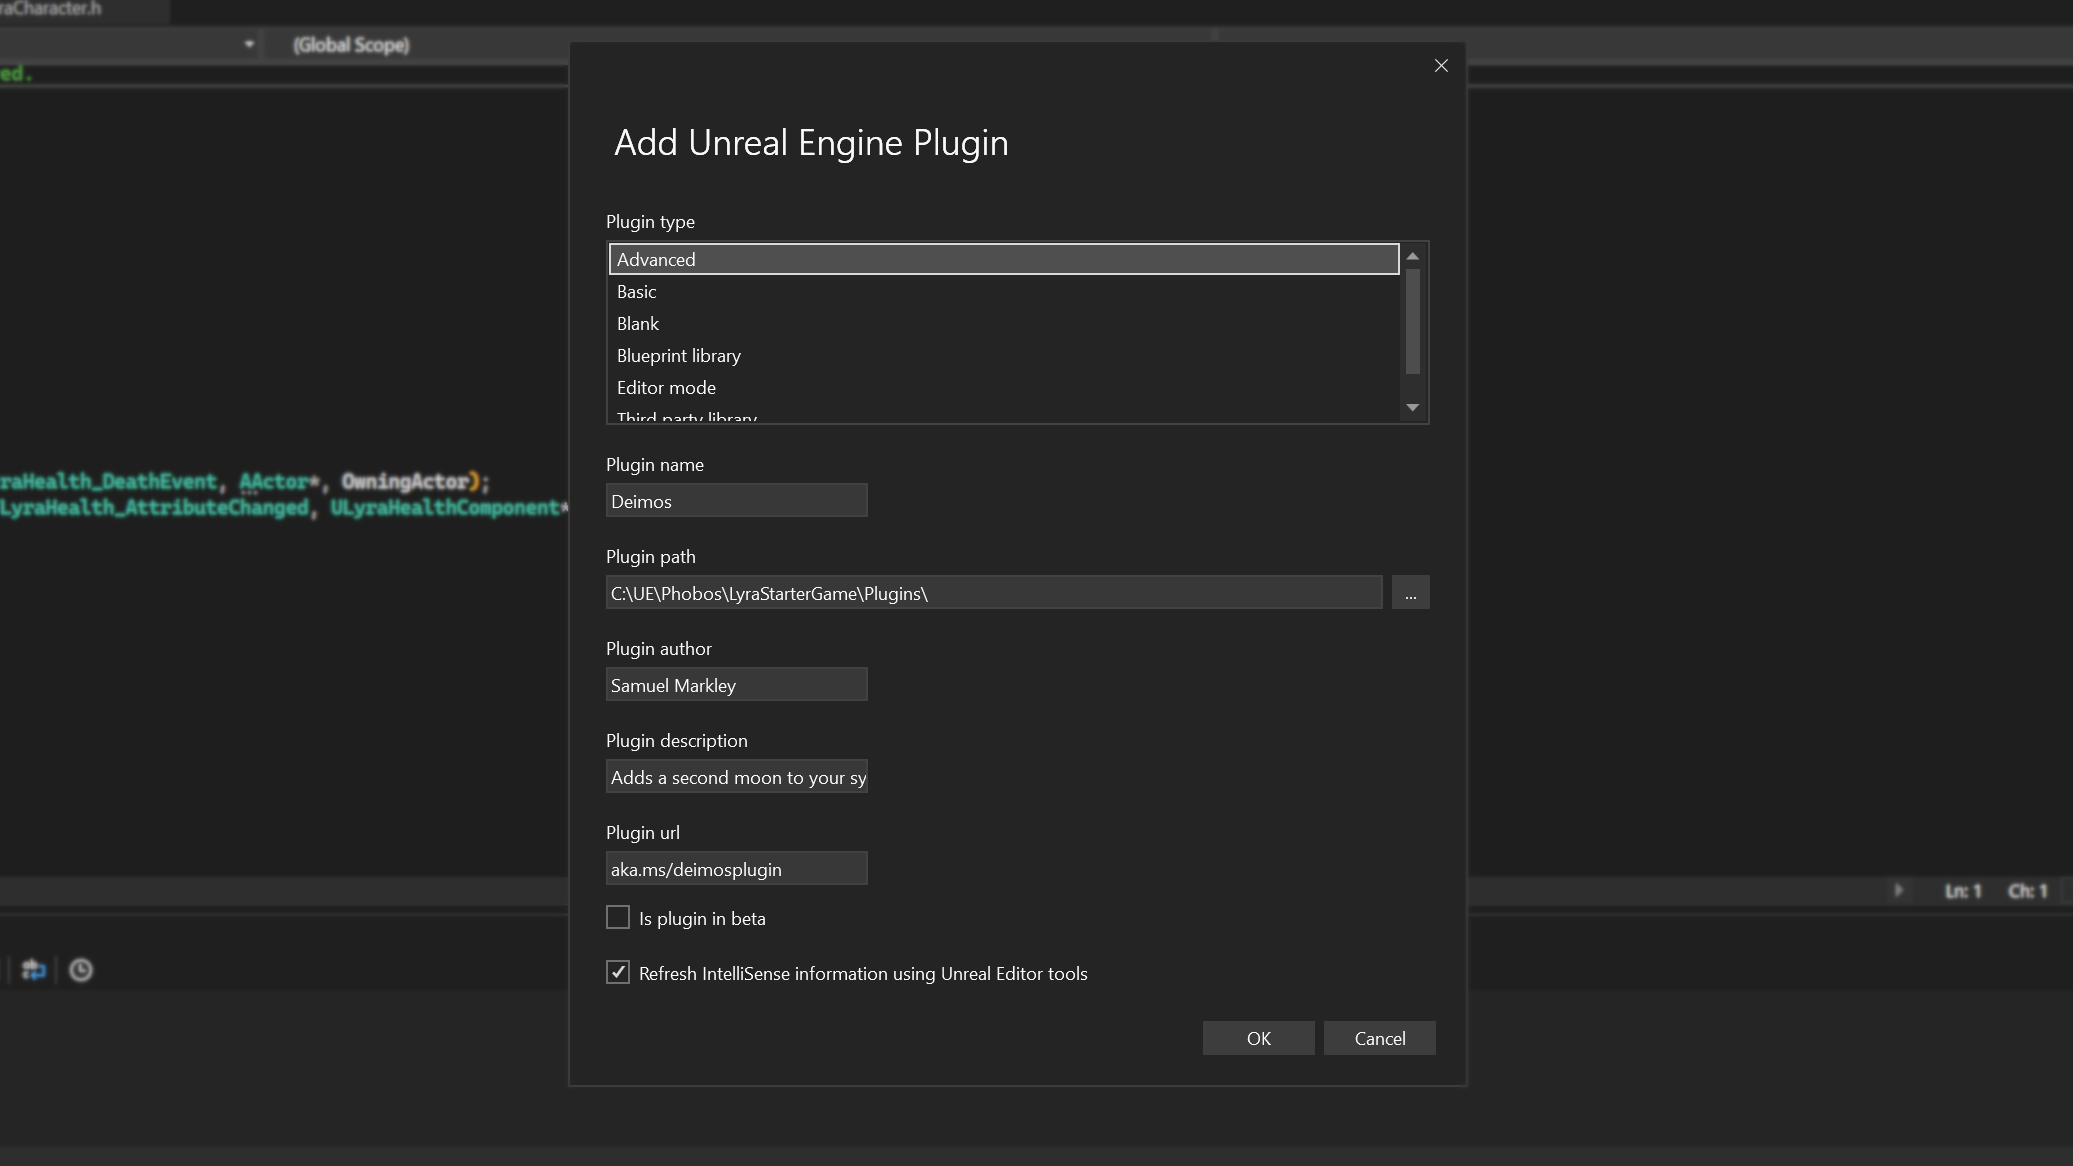The height and width of the screenshot is (1166, 2073).
Task: Click browse plugin path button
Action: [1411, 592]
